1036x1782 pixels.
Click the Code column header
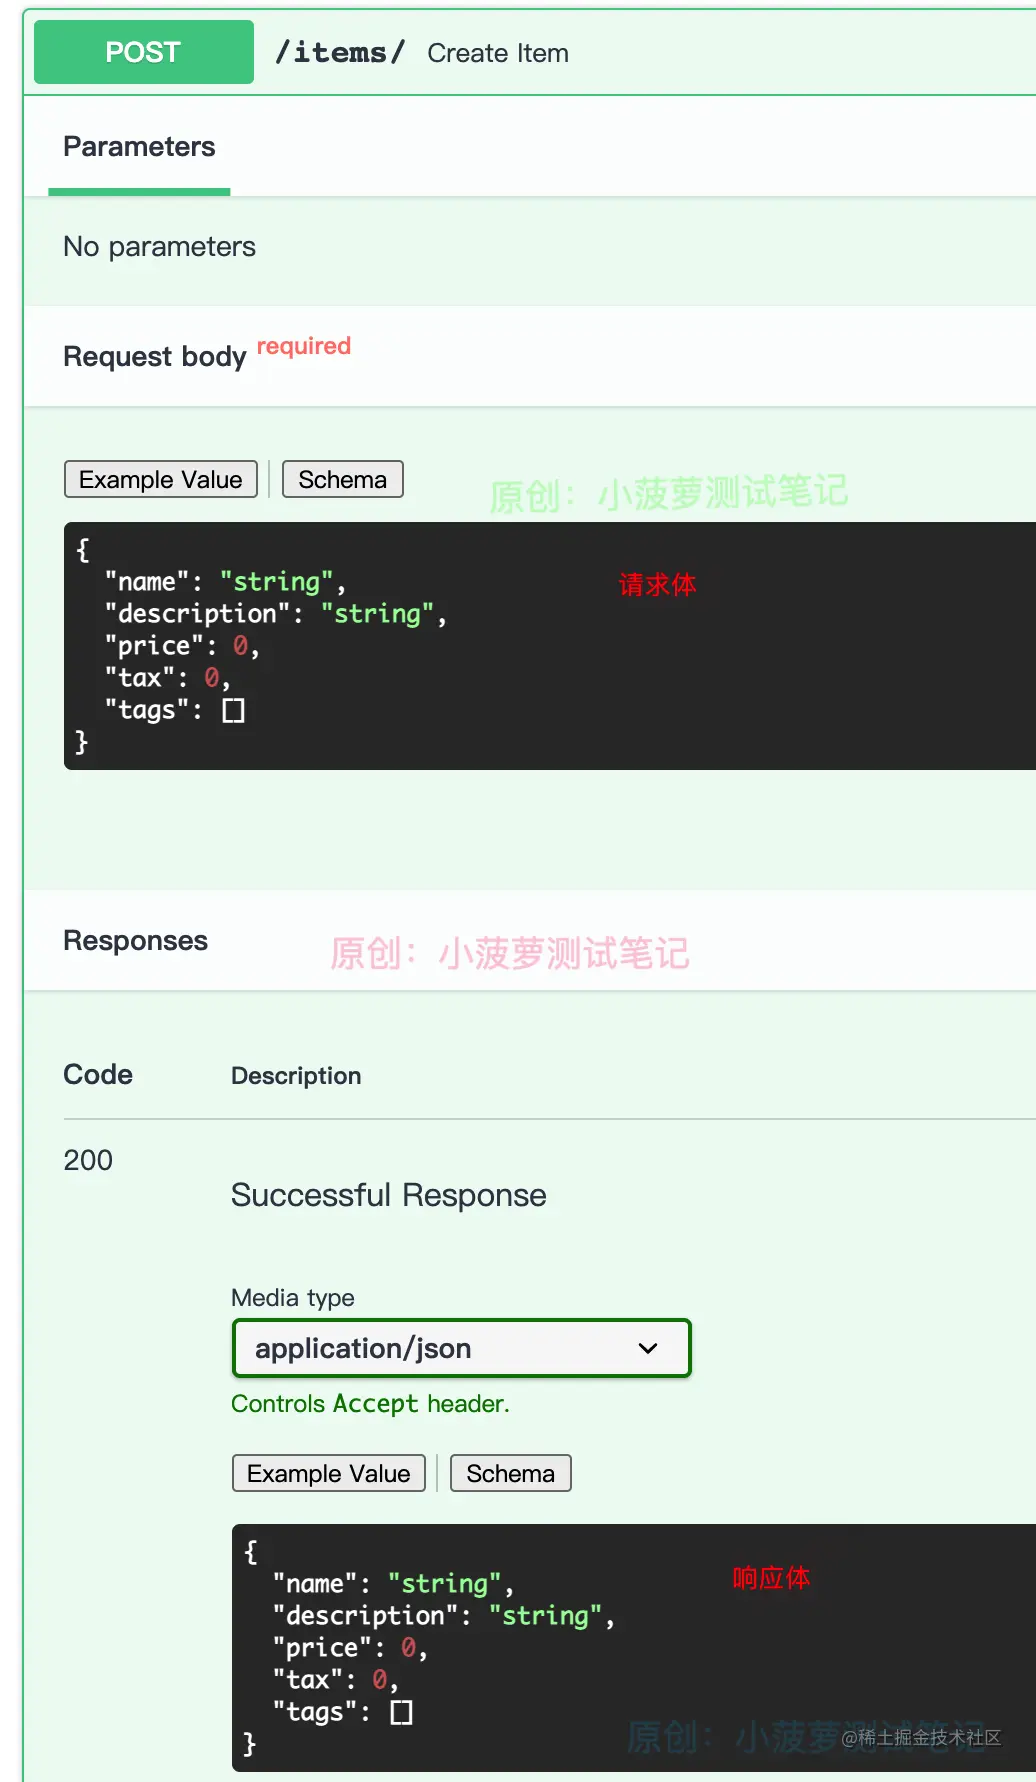click(98, 1075)
